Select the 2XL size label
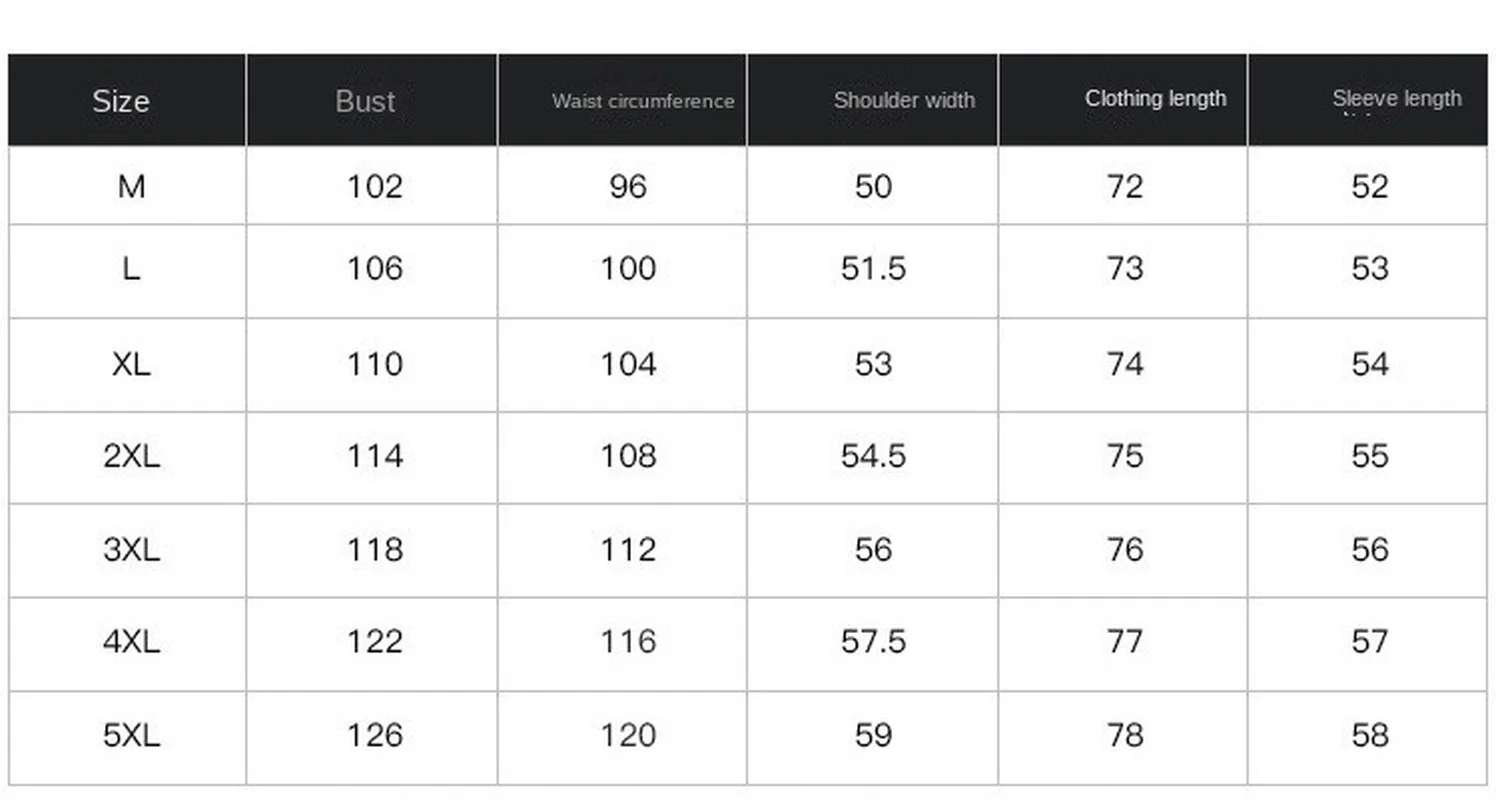The height and width of the screenshot is (800, 1496). point(131,456)
